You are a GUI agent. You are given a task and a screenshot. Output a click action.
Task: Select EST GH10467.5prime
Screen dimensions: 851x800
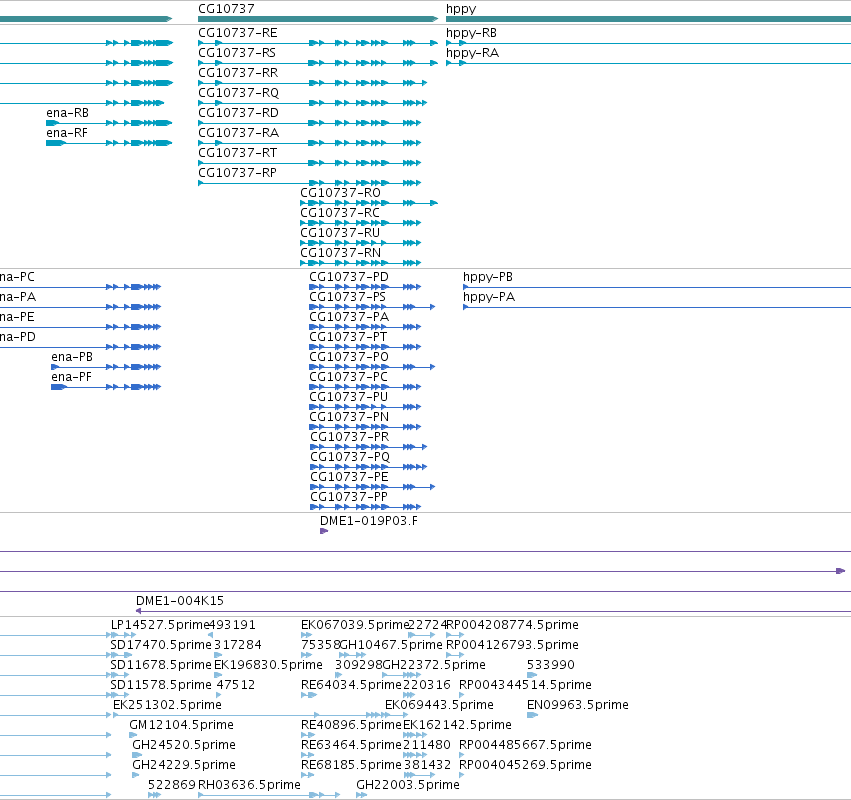point(391,645)
